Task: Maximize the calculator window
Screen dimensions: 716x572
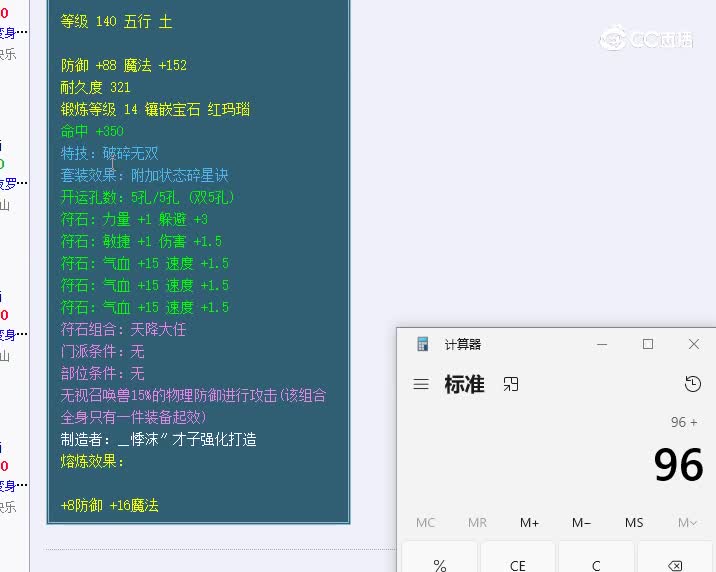Action: click(x=648, y=344)
